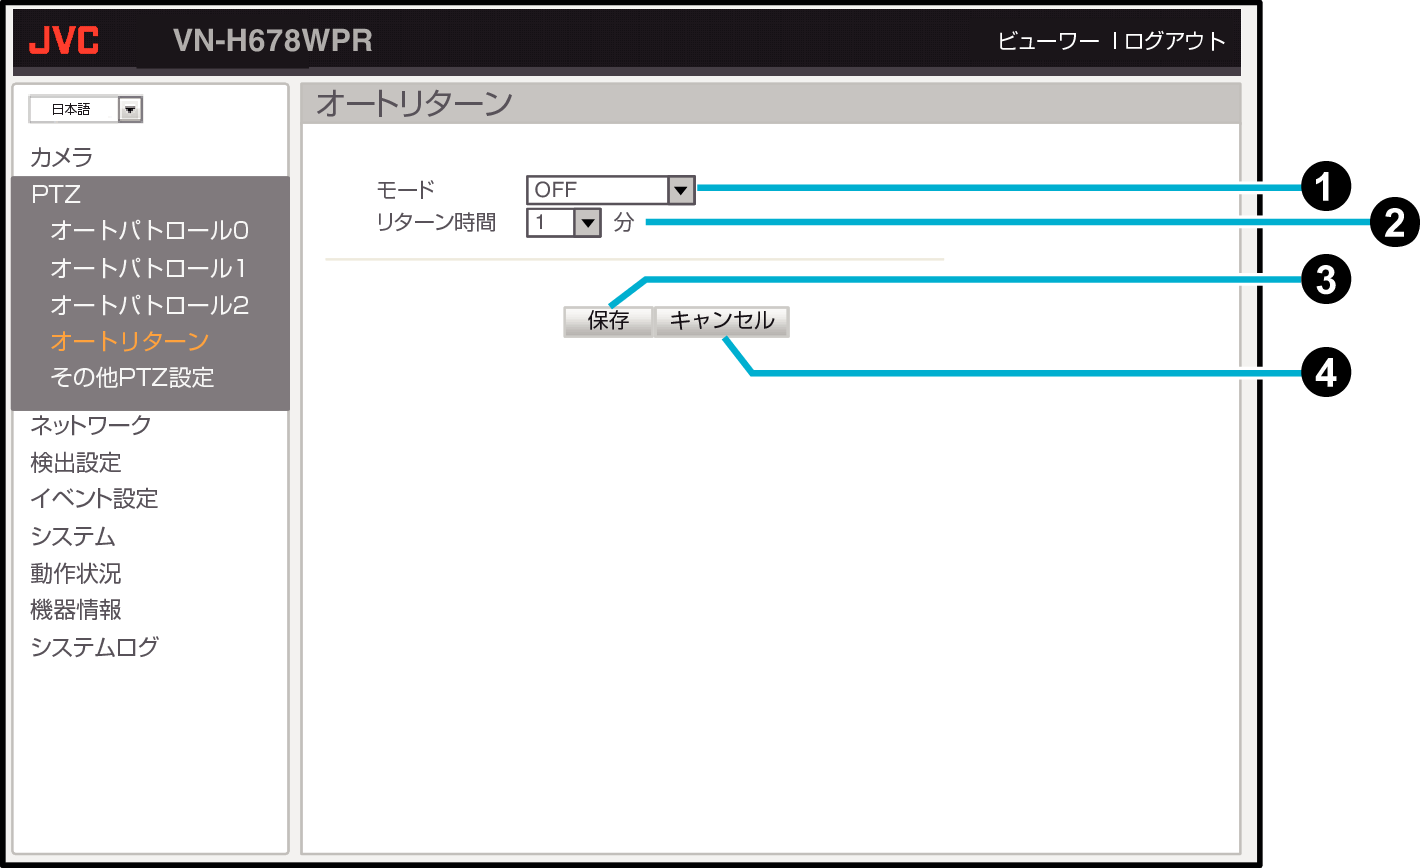Screen dimensions: 1423x868
Task: Click the JVC logo
Action: tap(63, 41)
